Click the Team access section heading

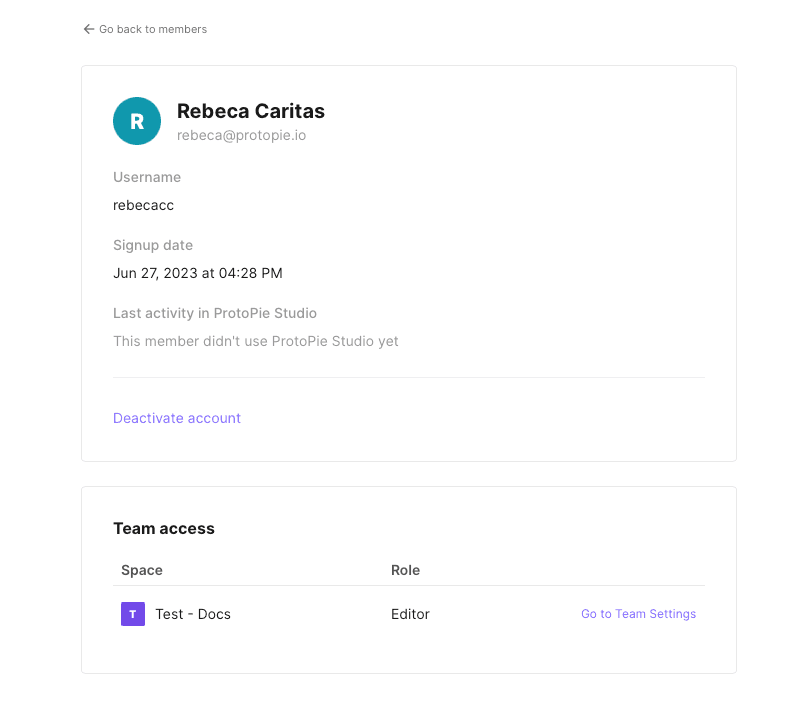pos(164,528)
